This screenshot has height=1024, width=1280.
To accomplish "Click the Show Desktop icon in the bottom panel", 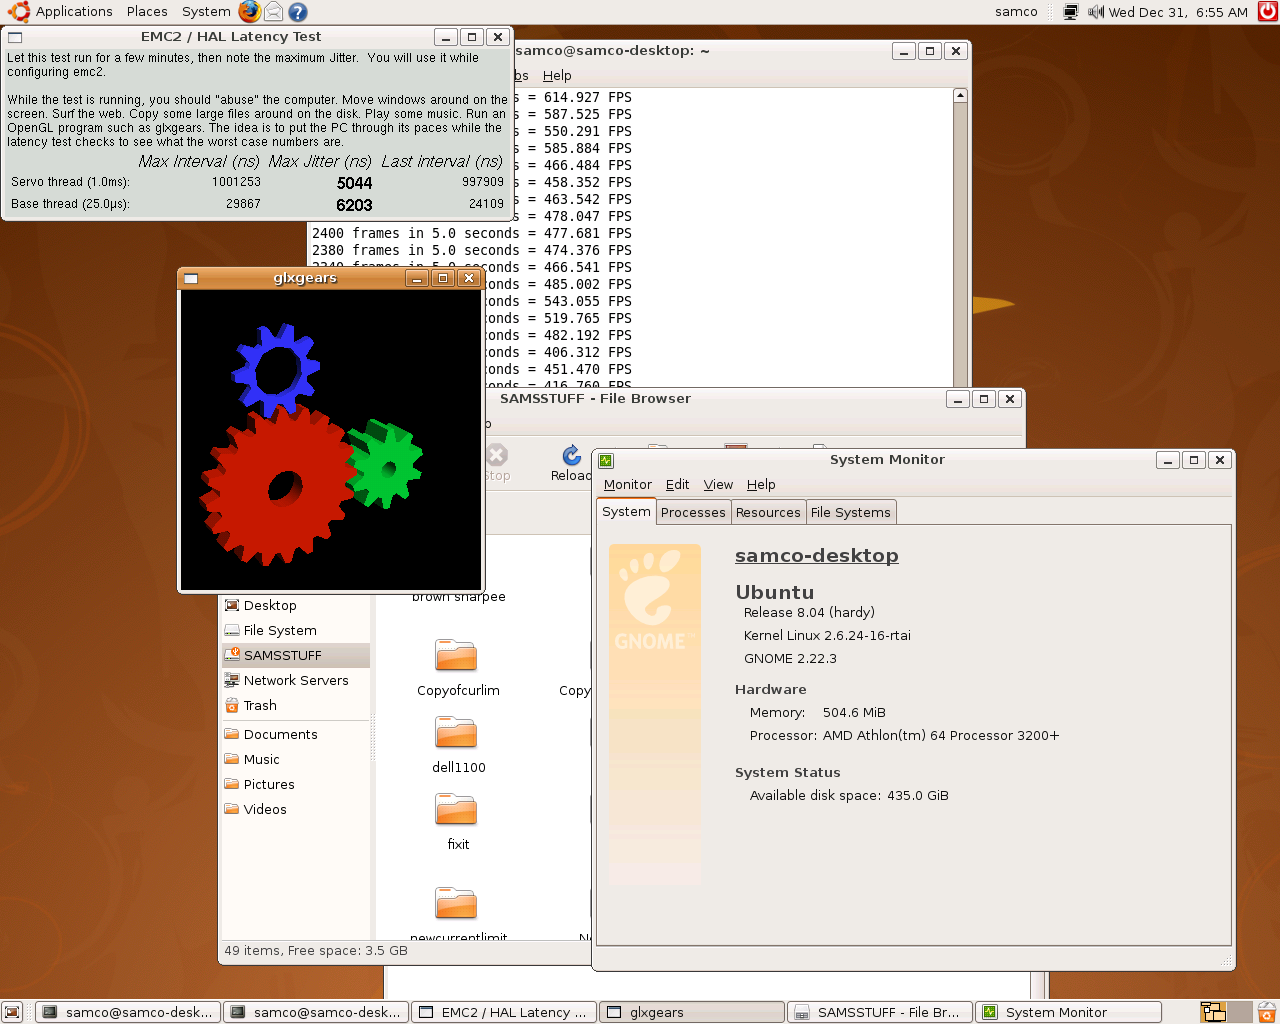I will click(x=12, y=1012).
